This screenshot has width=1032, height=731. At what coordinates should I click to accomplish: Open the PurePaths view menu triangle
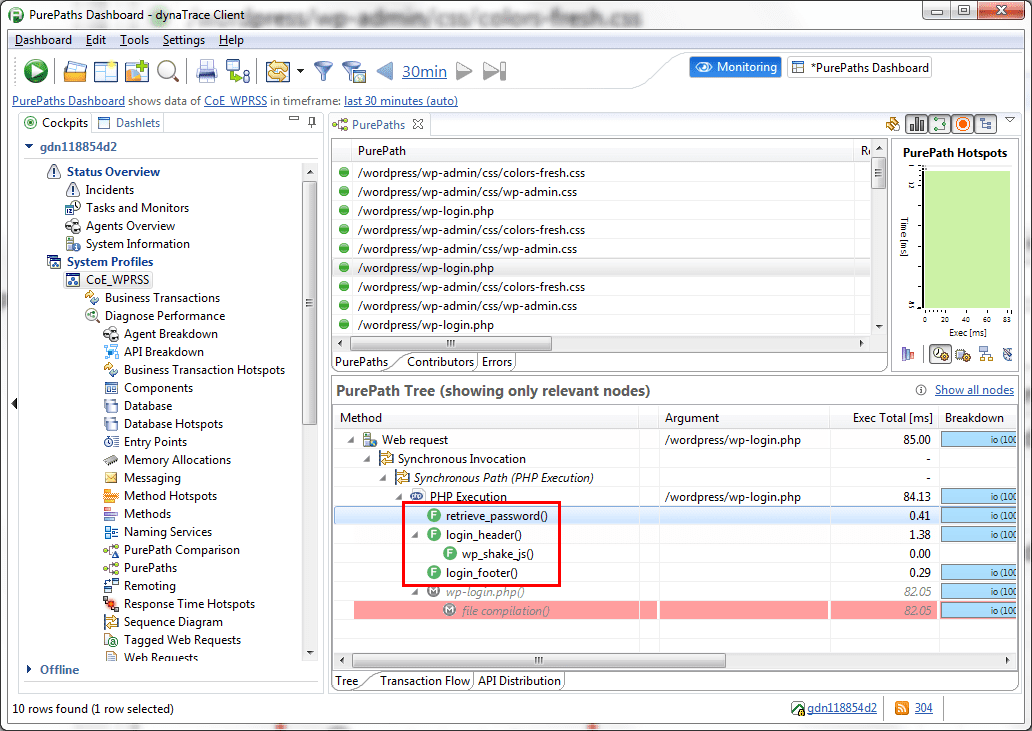(x=1010, y=120)
